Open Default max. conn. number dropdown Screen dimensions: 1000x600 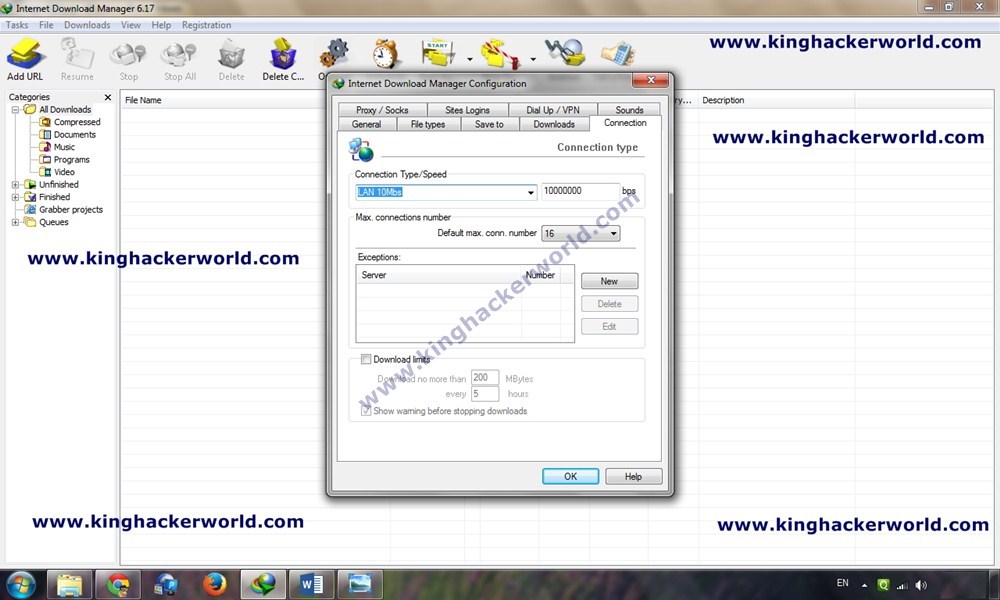pos(580,233)
